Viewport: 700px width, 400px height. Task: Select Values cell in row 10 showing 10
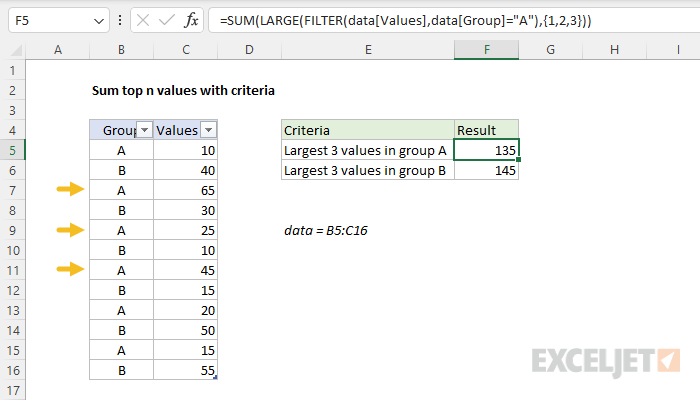[x=186, y=250]
